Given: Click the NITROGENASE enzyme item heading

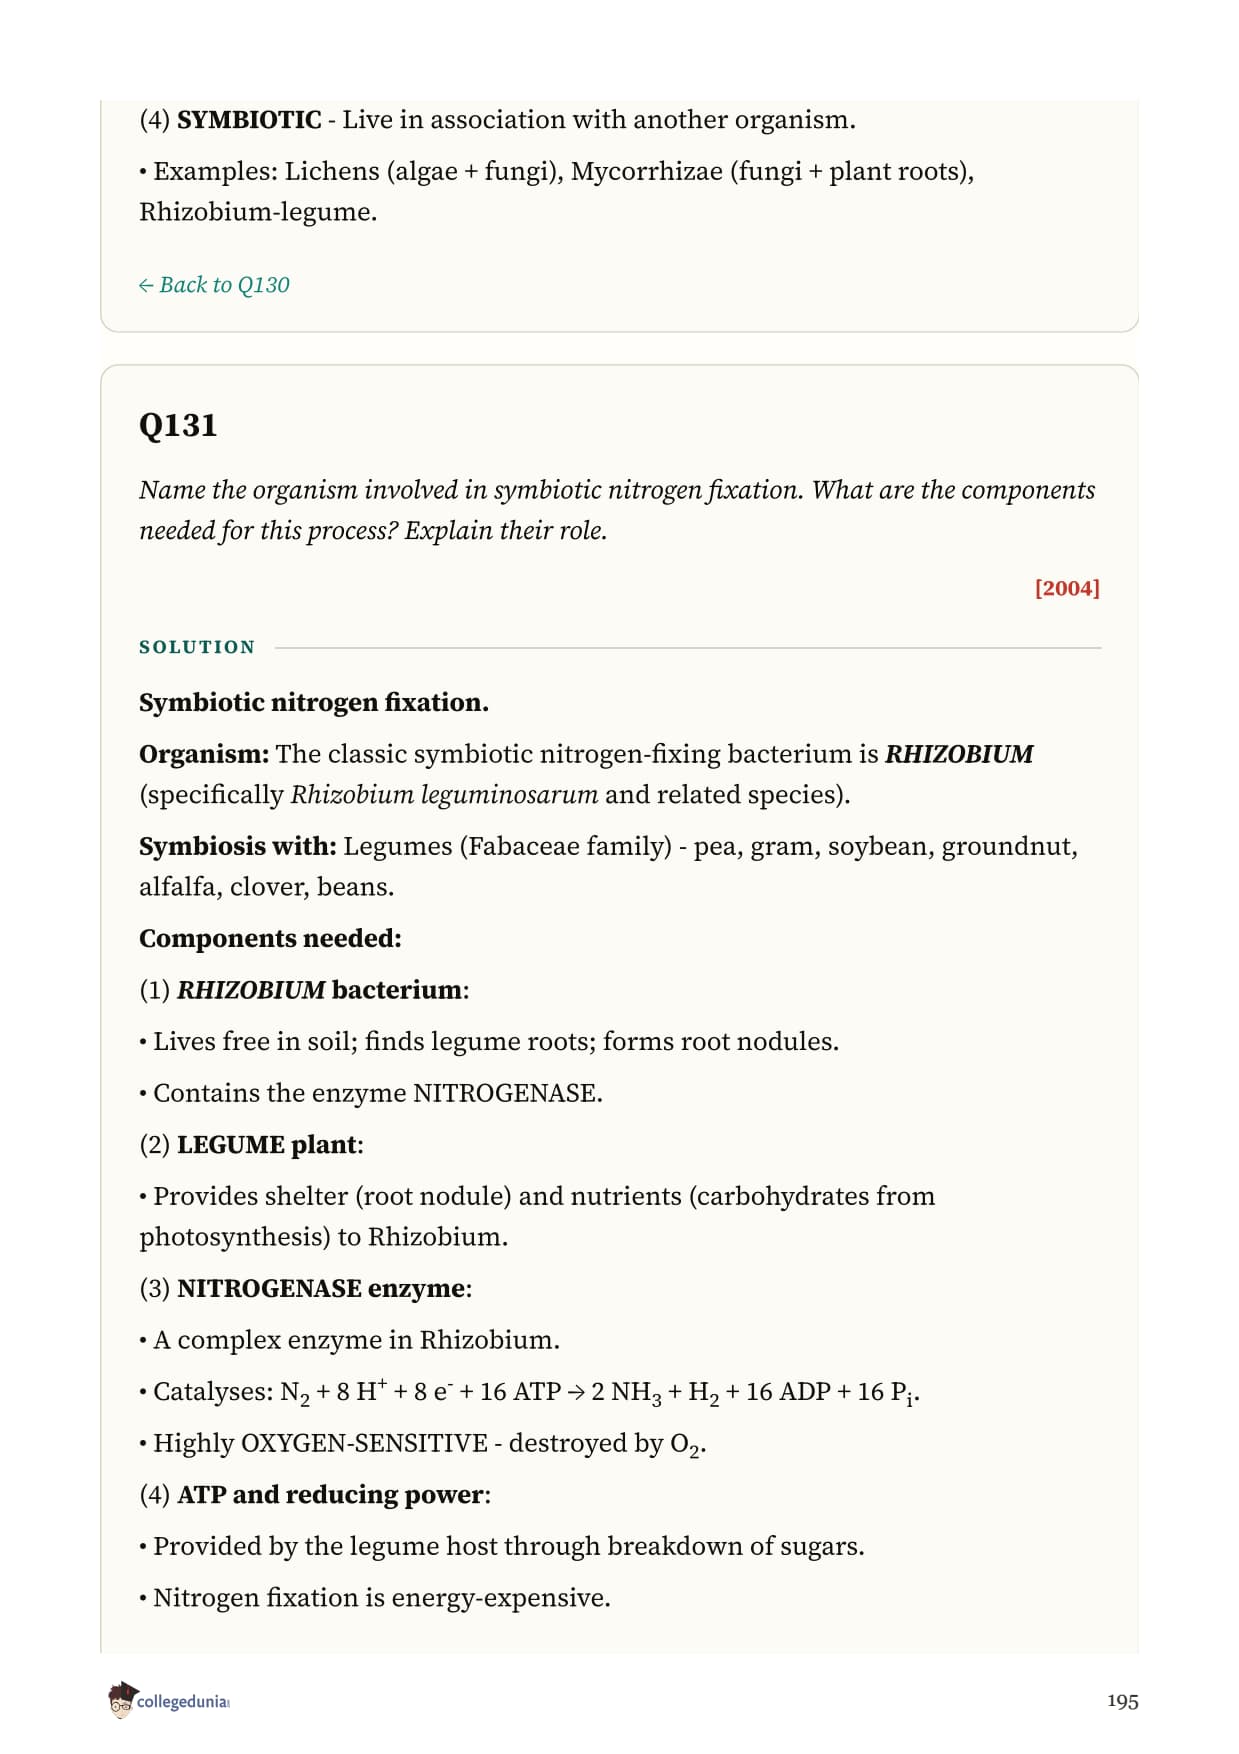Looking at the screenshot, I should pyautogui.click(x=305, y=1288).
